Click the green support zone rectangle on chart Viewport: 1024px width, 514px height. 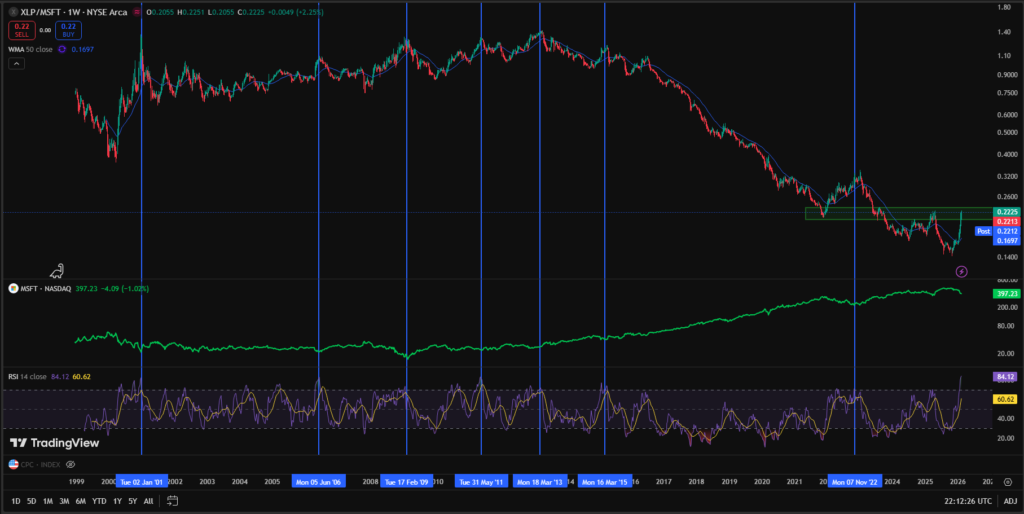coord(899,213)
